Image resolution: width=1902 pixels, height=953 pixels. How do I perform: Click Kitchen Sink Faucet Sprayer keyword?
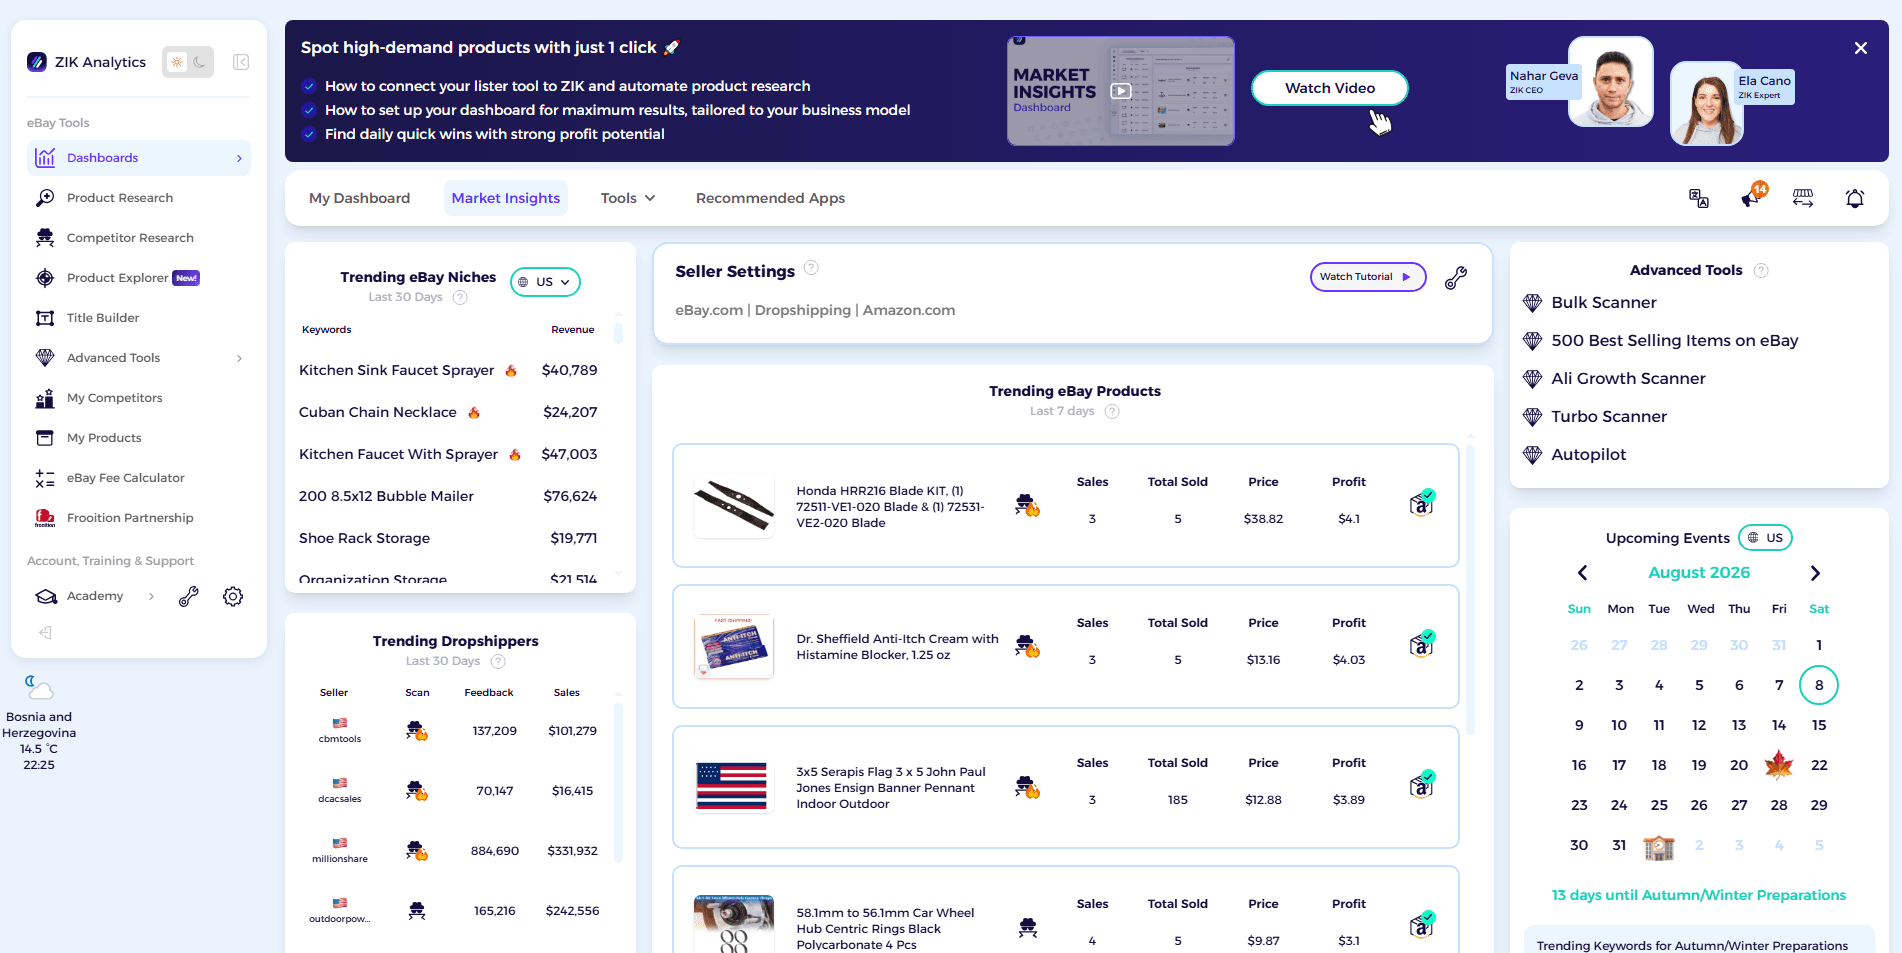click(396, 370)
